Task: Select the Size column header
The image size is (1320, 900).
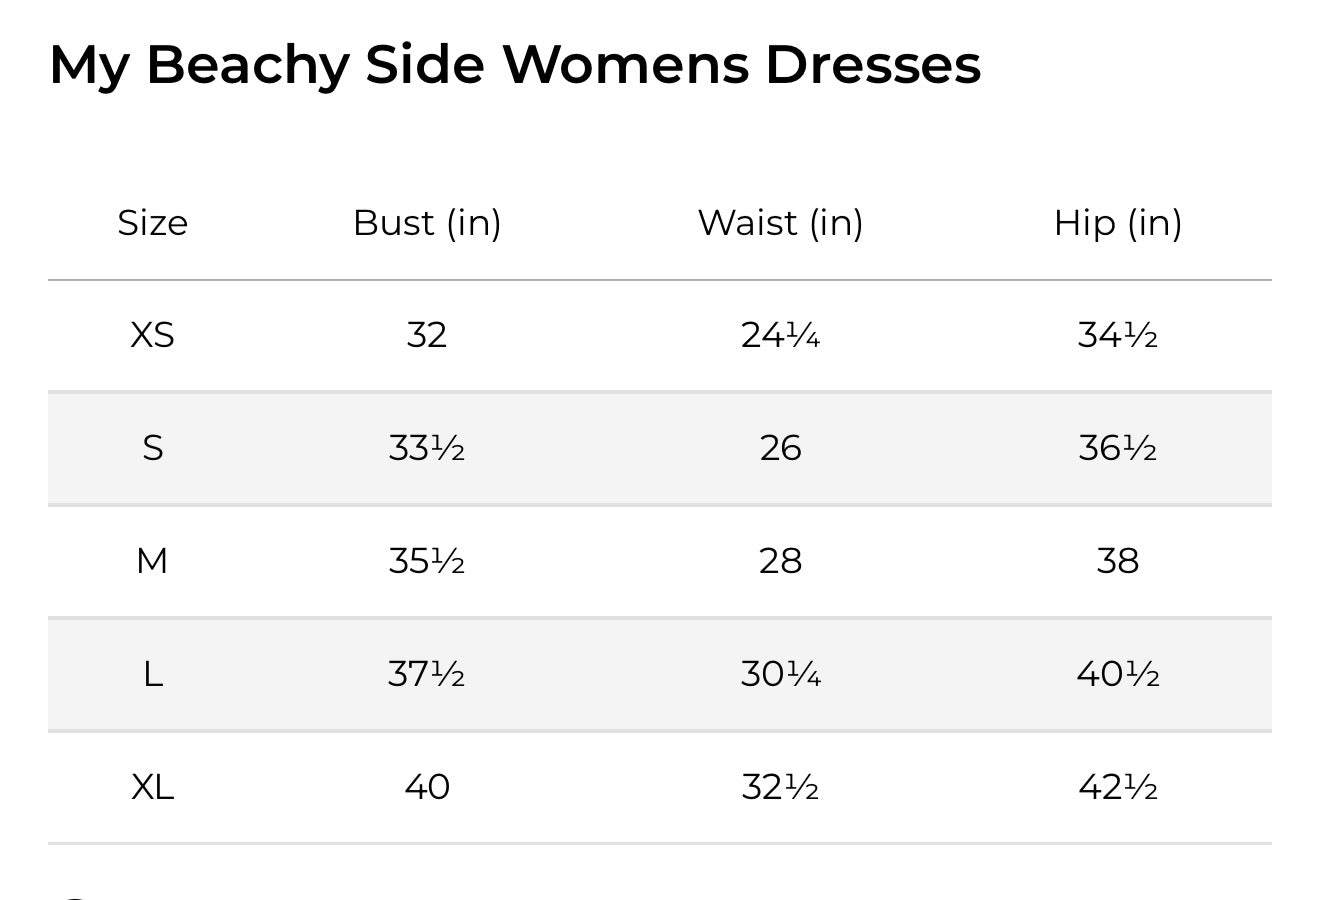Action: tap(152, 222)
